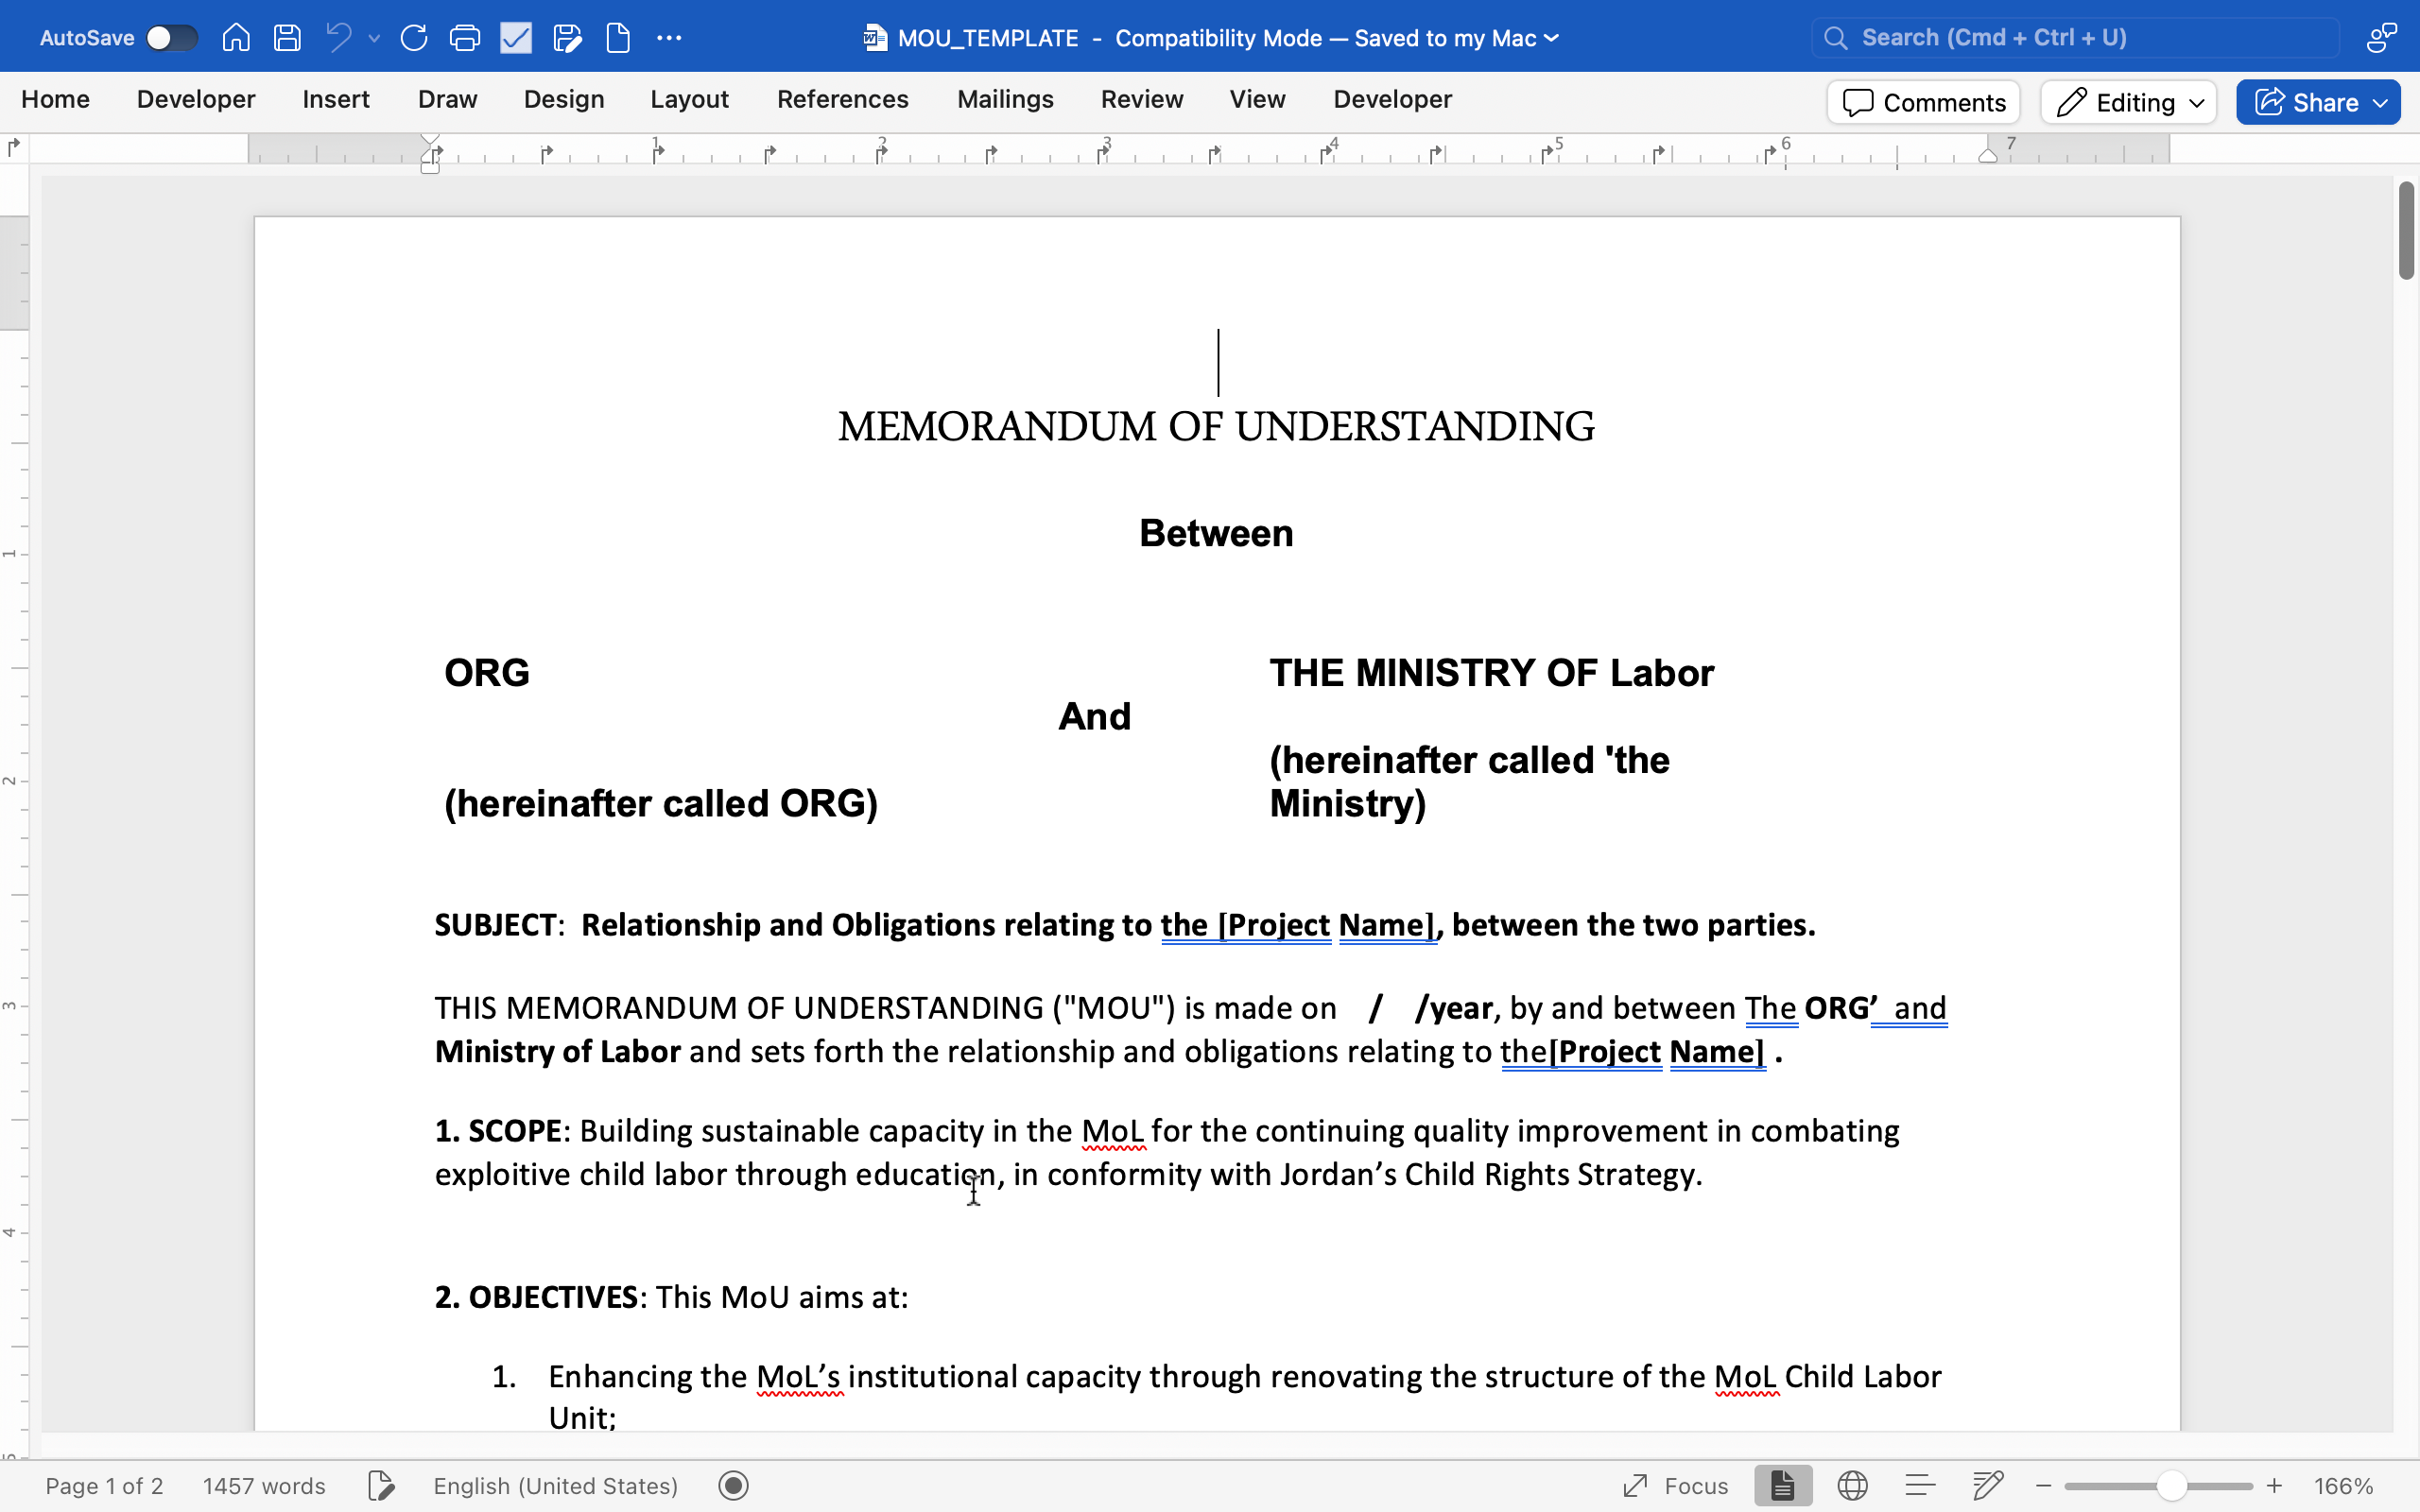This screenshot has width=2420, height=1512.
Task: Toggle the checkmark button in quick toolbar
Action: coord(516,38)
